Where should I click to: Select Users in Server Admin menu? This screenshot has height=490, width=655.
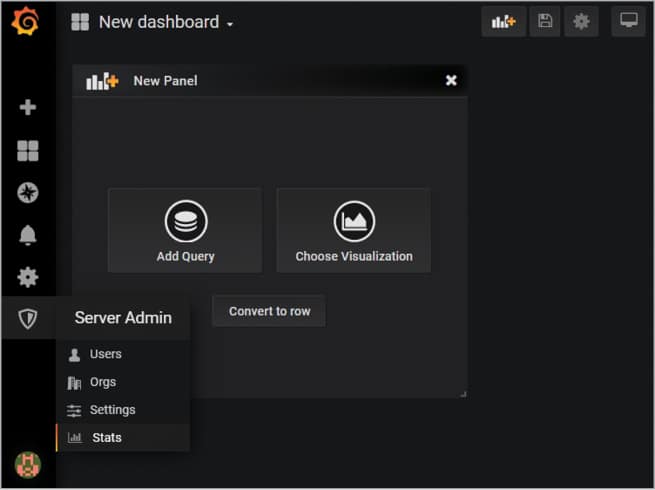[105, 354]
